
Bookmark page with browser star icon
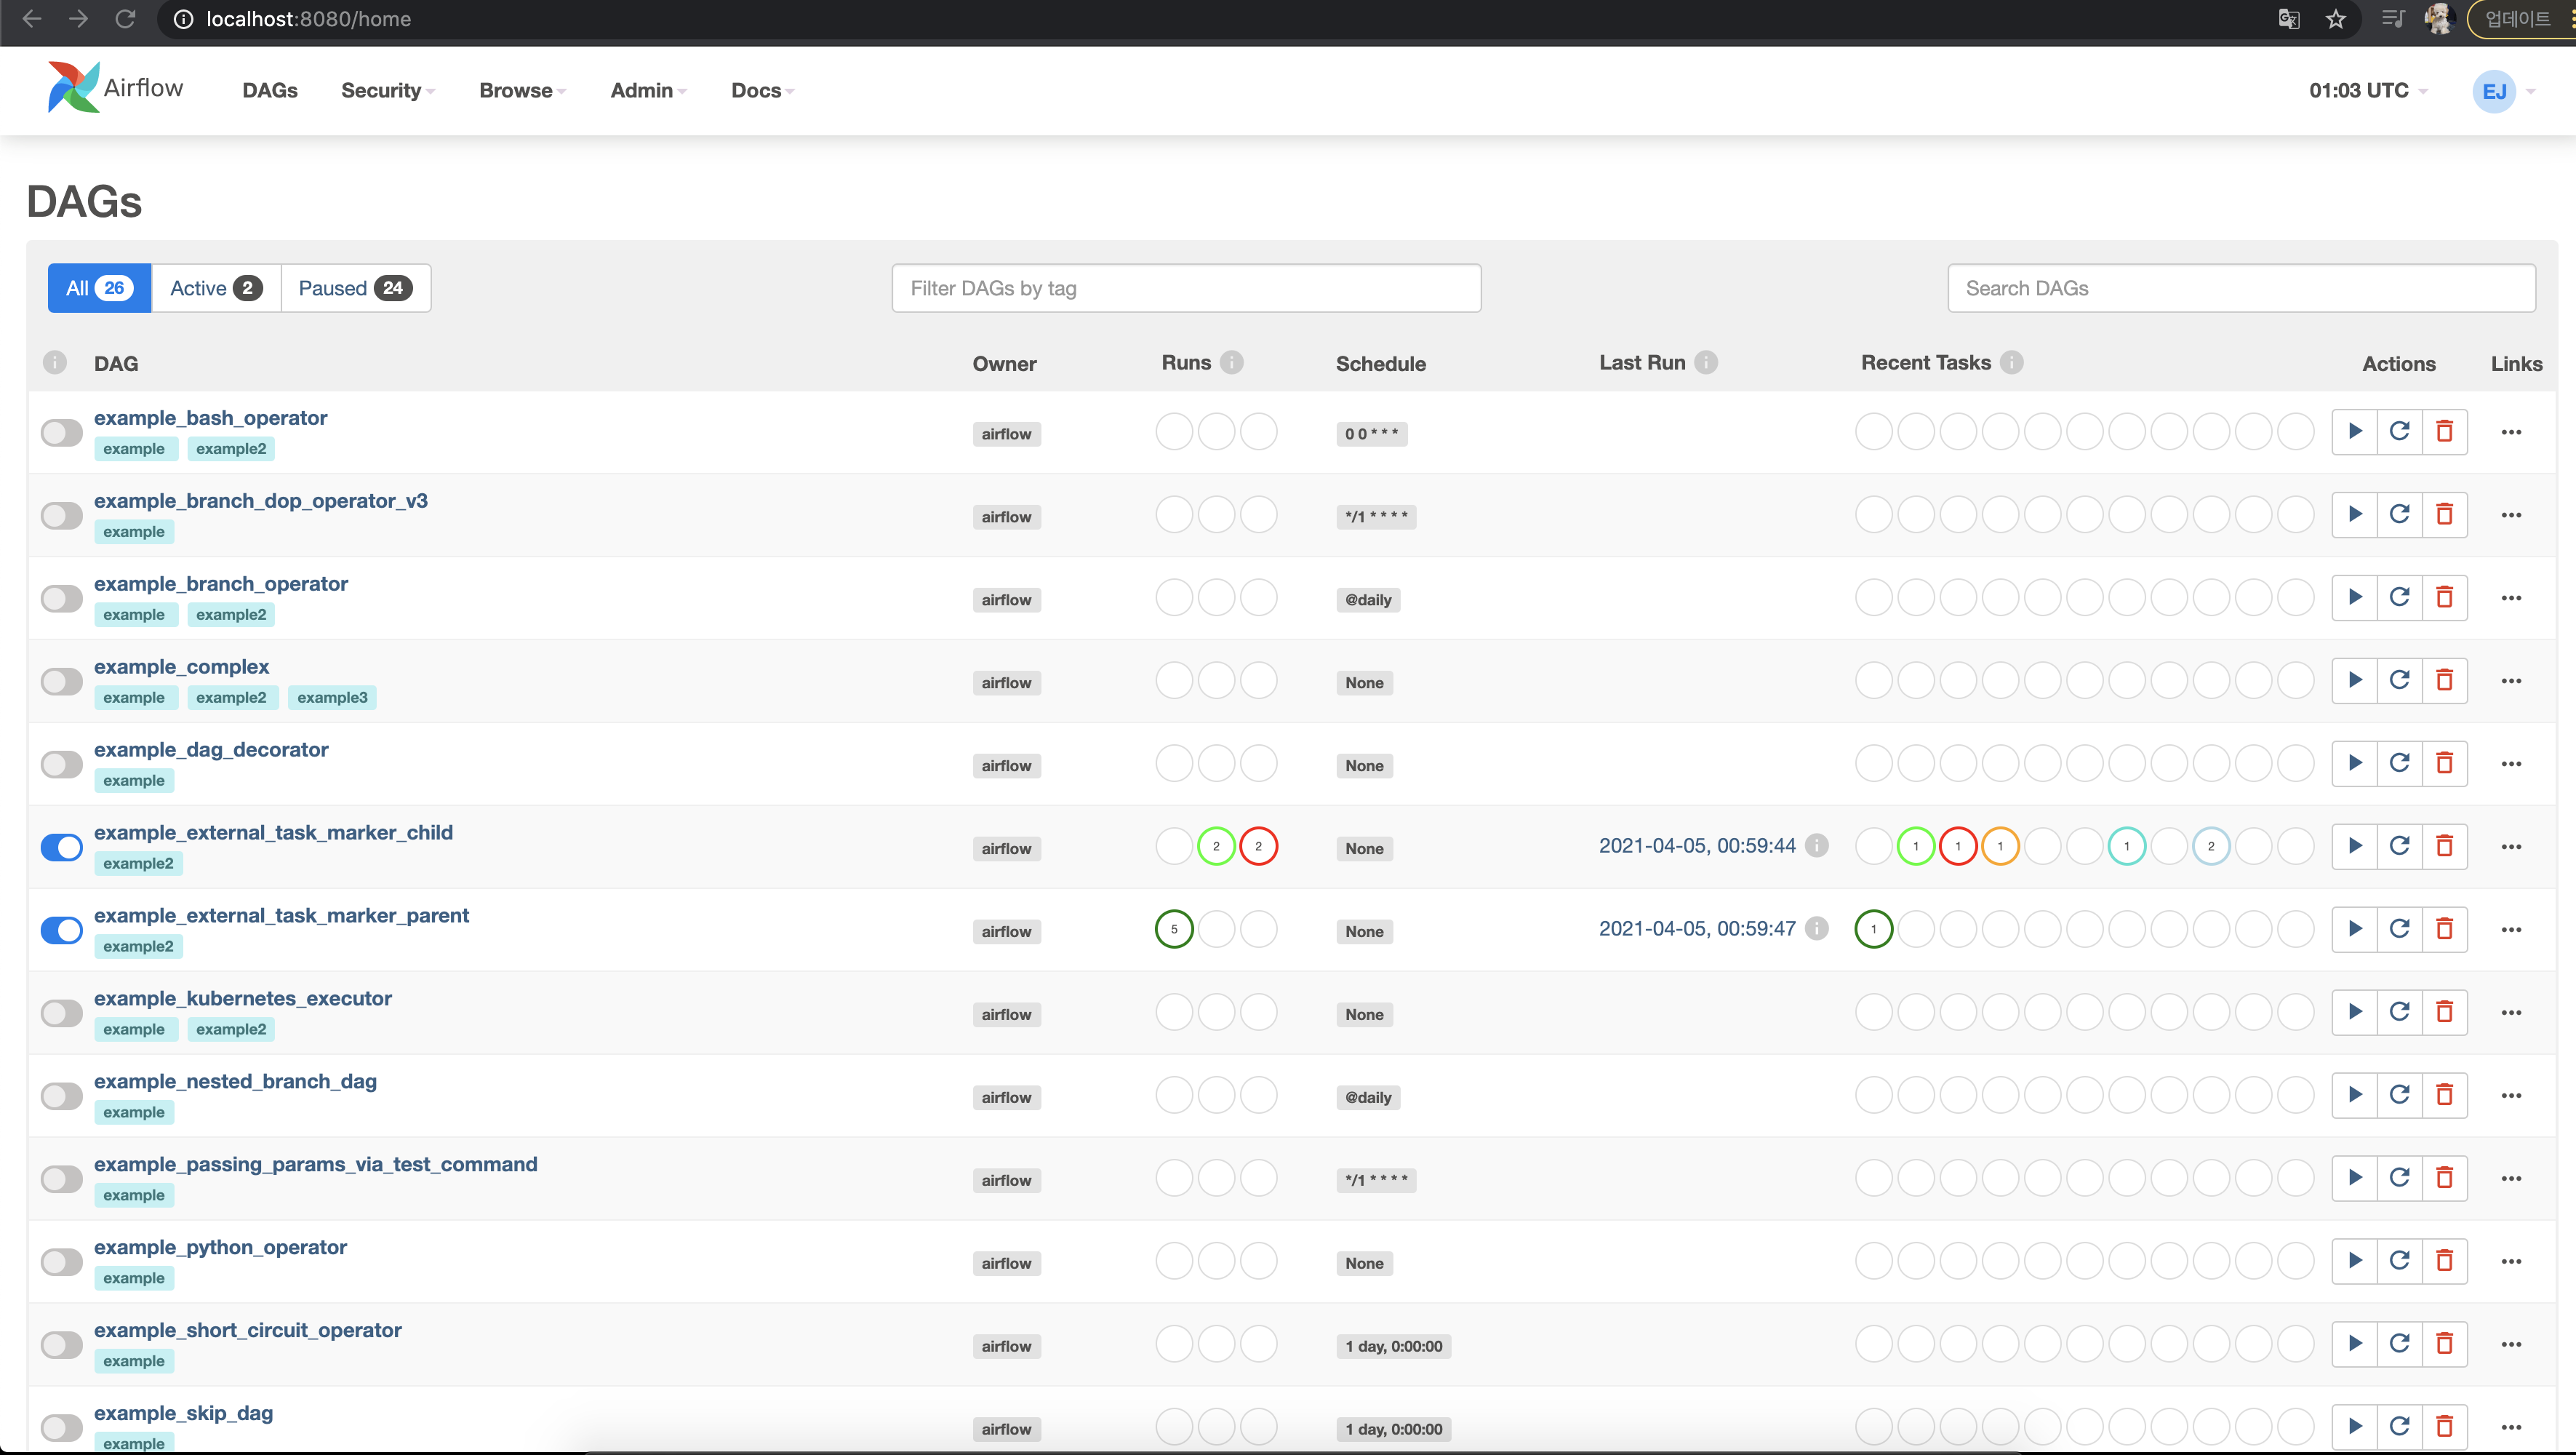coord(2336,19)
